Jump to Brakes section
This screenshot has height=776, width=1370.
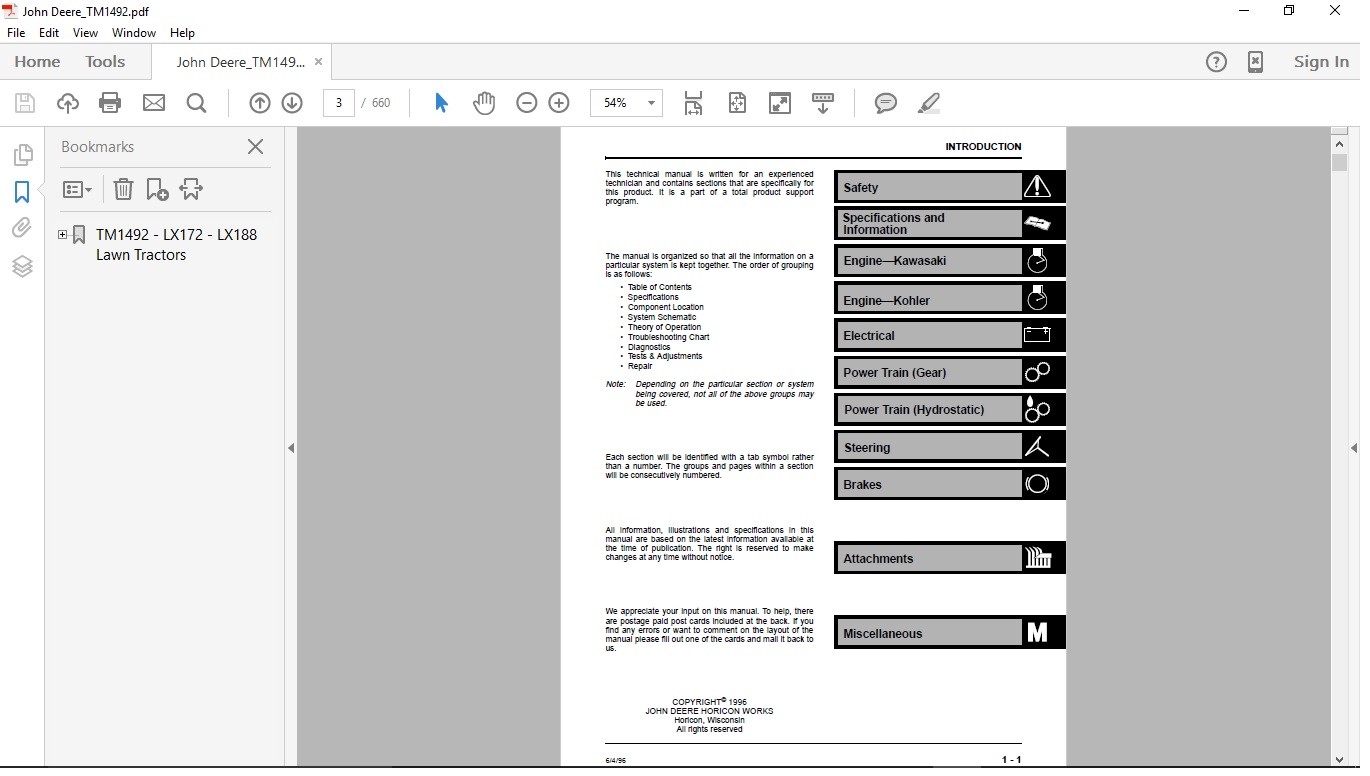pyautogui.click(x=949, y=484)
